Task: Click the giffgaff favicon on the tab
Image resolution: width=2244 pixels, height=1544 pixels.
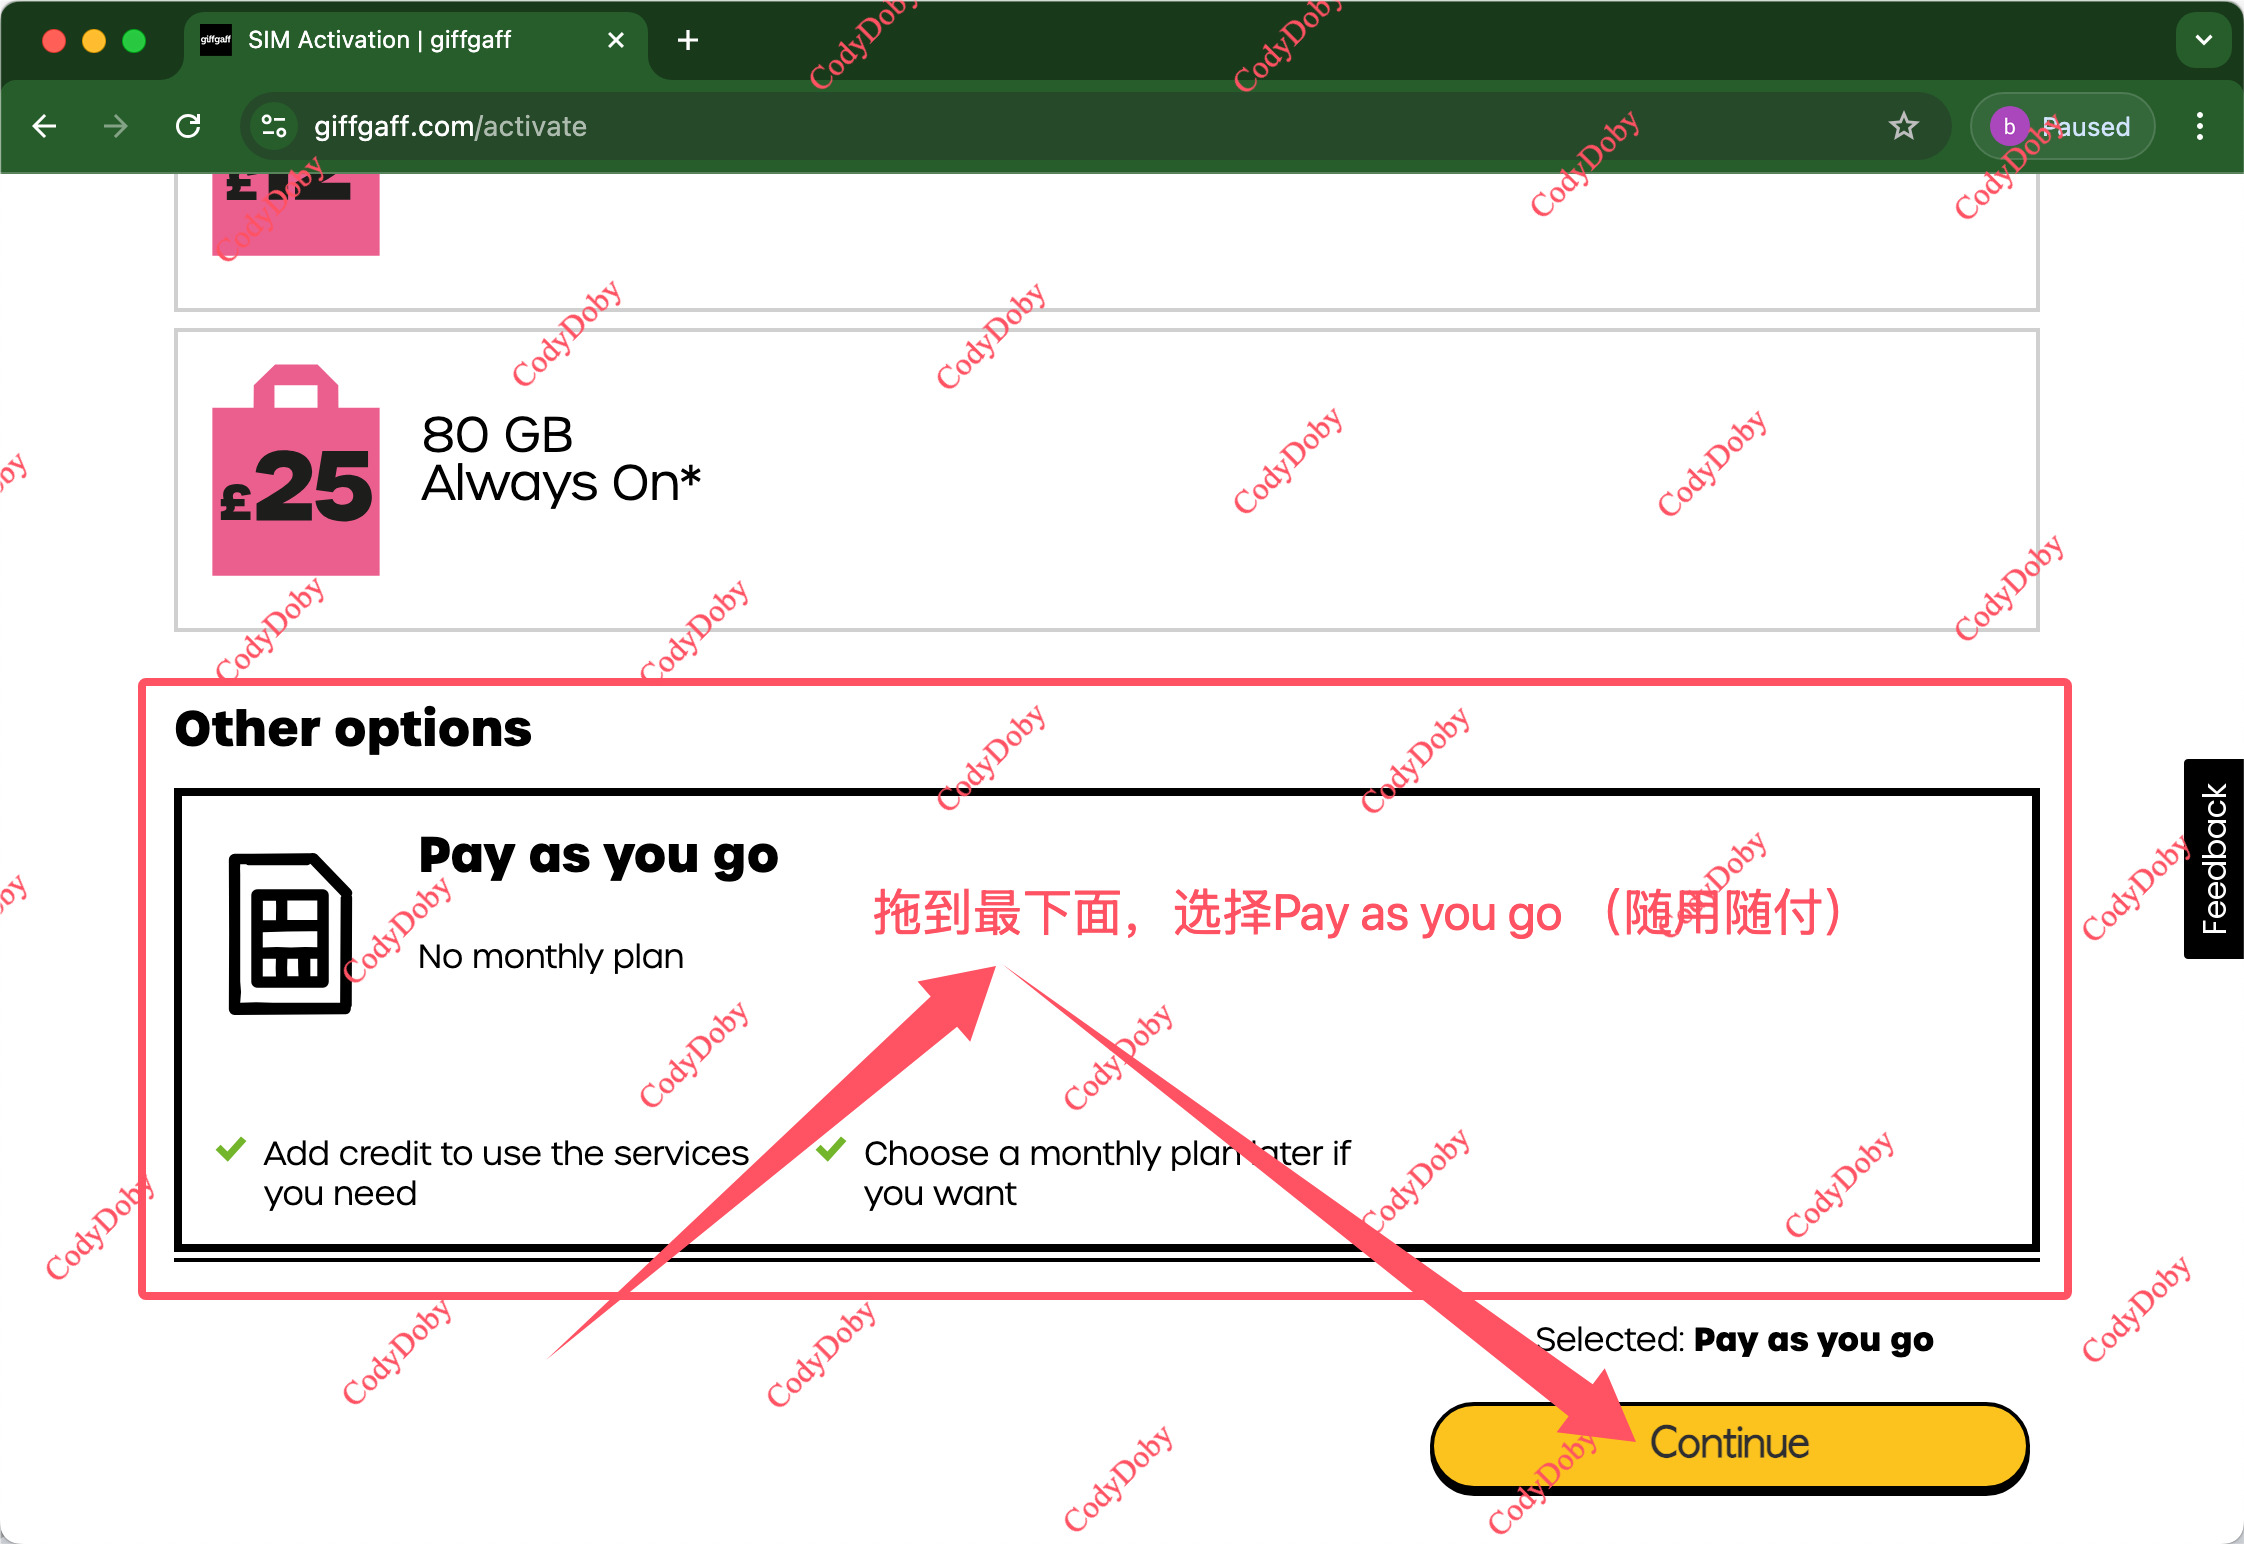Action: 215,40
